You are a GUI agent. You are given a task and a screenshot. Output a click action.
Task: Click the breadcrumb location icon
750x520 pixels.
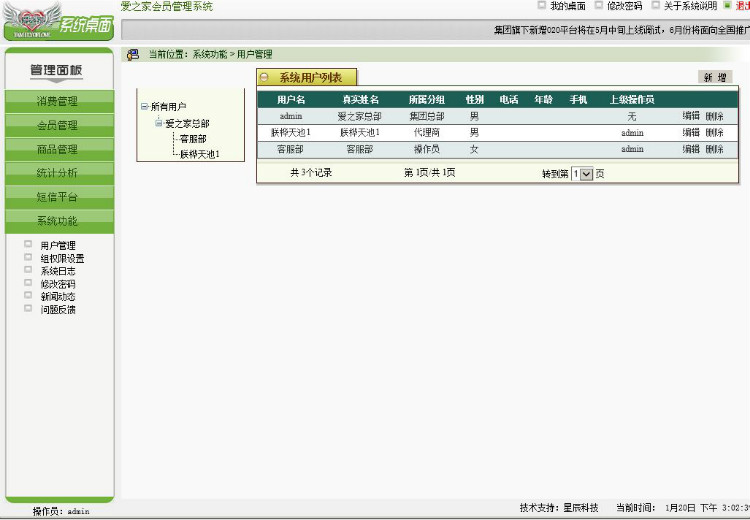click(x=132, y=55)
